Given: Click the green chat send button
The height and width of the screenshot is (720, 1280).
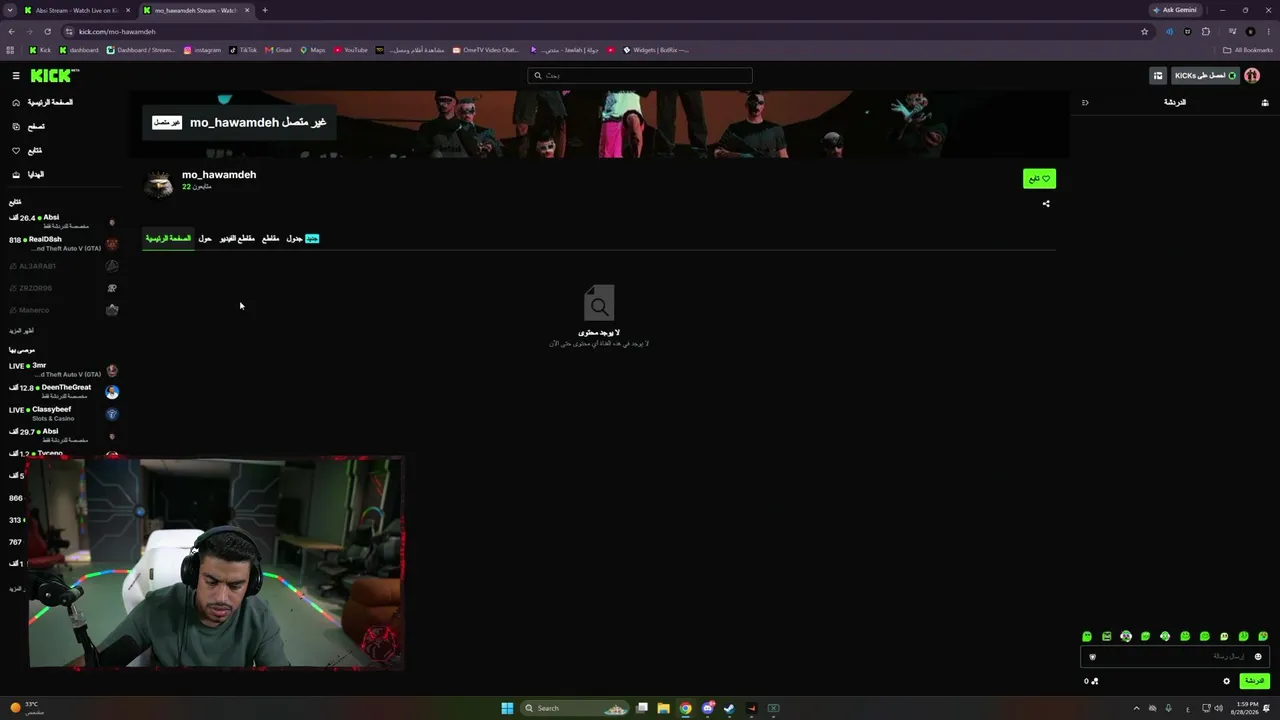Looking at the screenshot, I should (x=1254, y=681).
